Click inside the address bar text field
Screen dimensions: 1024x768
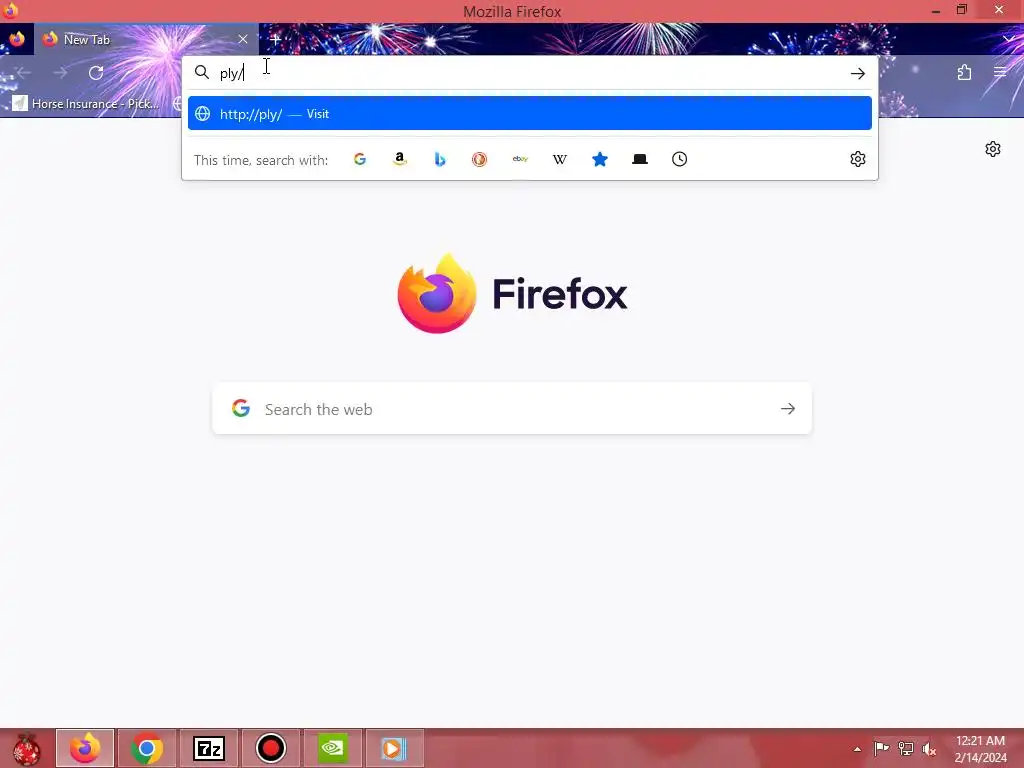(529, 73)
